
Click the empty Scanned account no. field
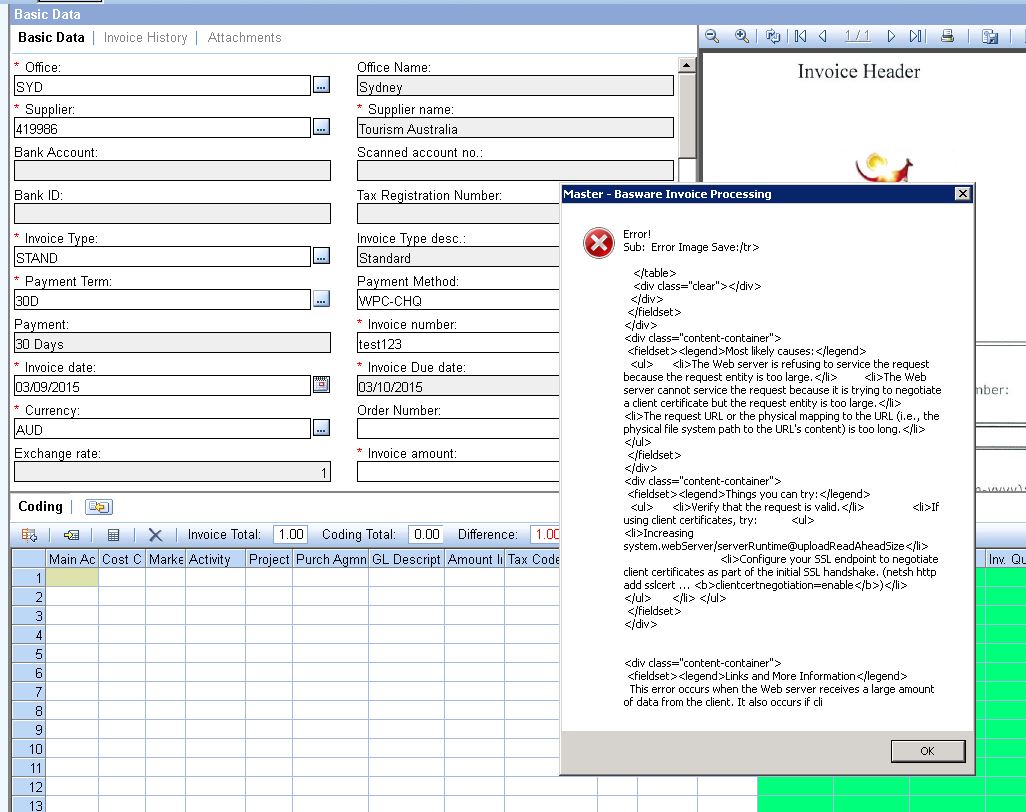[x=515, y=171]
